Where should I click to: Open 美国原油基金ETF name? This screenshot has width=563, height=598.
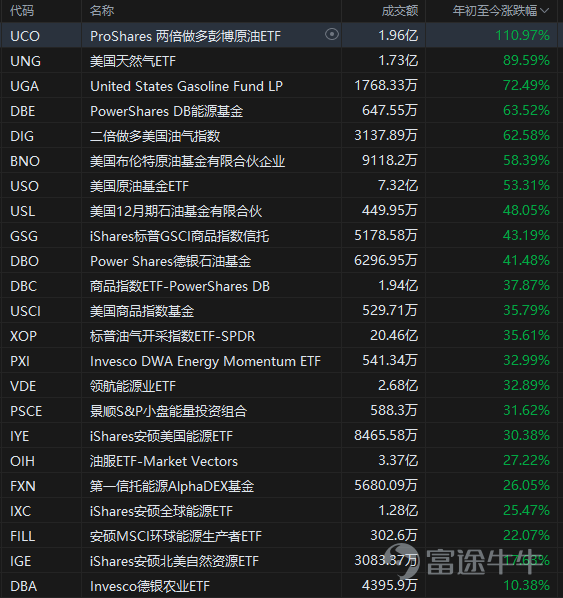coord(139,186)
